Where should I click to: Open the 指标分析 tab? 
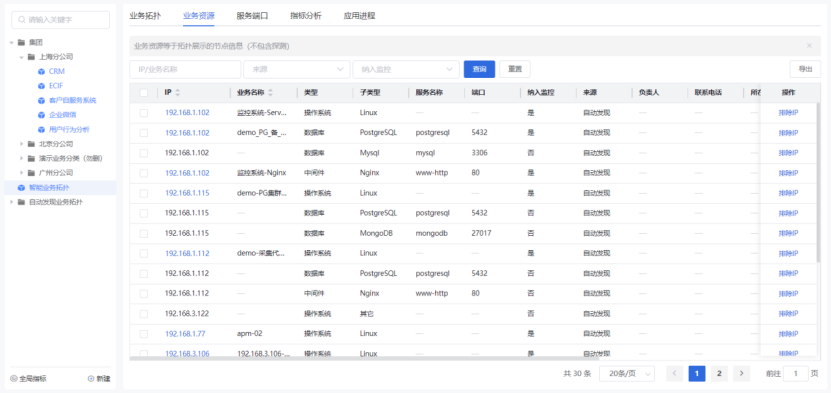pos(306,15)
